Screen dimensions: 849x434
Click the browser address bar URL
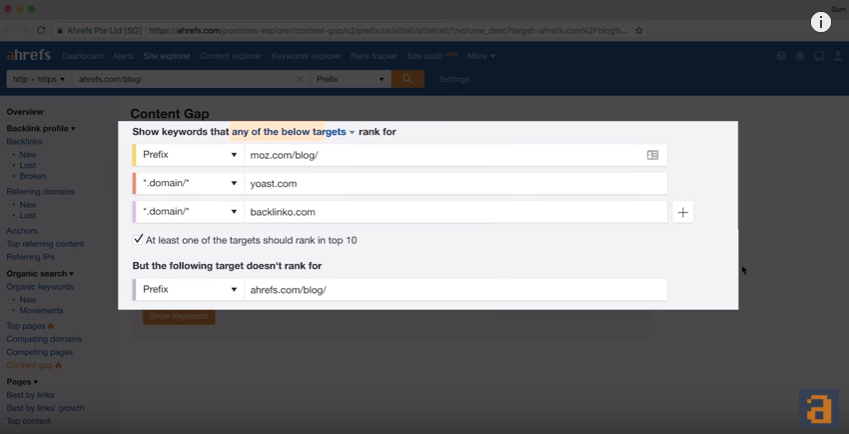click(x=388, y=31)
